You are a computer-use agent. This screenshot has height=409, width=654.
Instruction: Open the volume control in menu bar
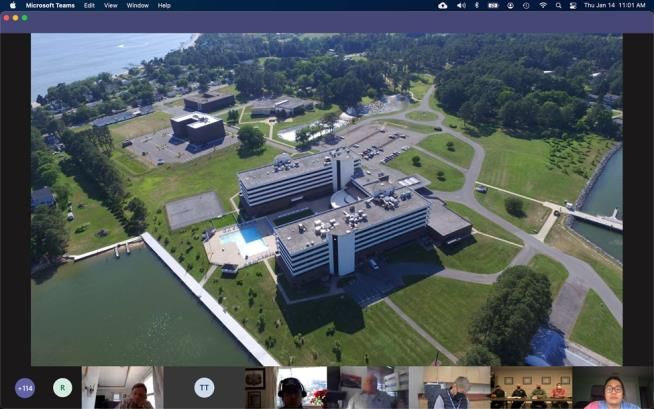(x=461, y=5)
